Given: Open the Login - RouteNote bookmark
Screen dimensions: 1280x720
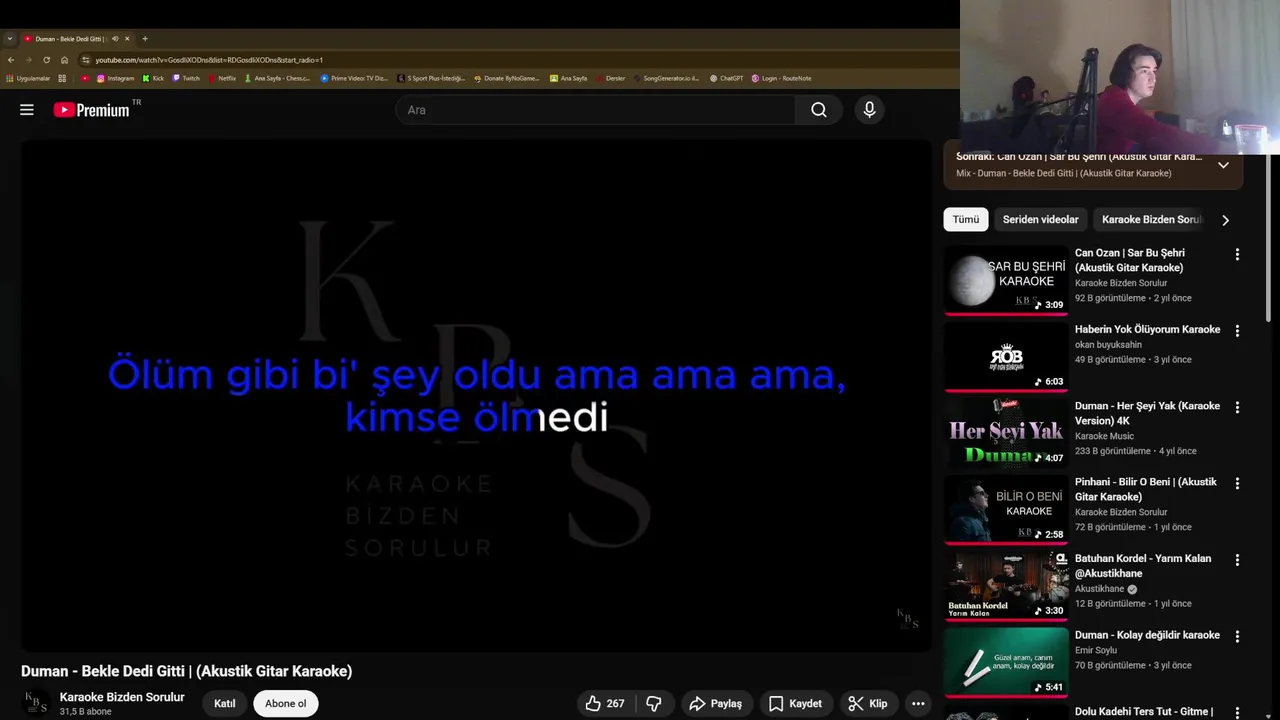Looking at the screenshot, I should [781, 78].
